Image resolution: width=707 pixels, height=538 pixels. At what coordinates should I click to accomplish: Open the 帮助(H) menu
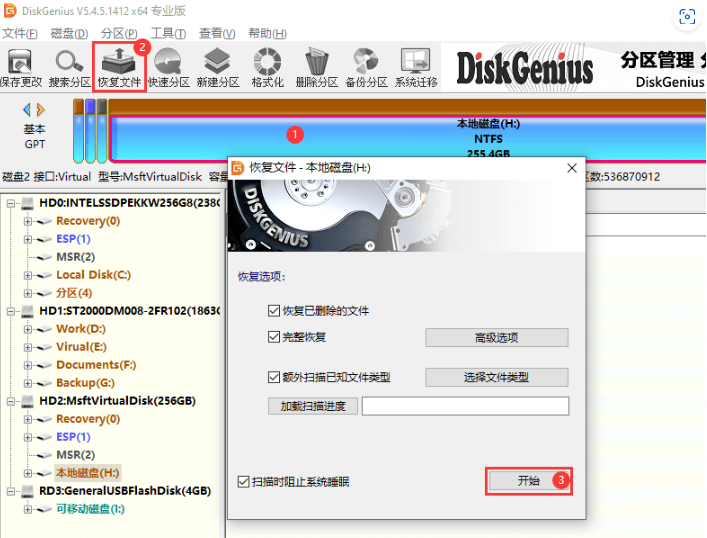[x=267, y=33]
